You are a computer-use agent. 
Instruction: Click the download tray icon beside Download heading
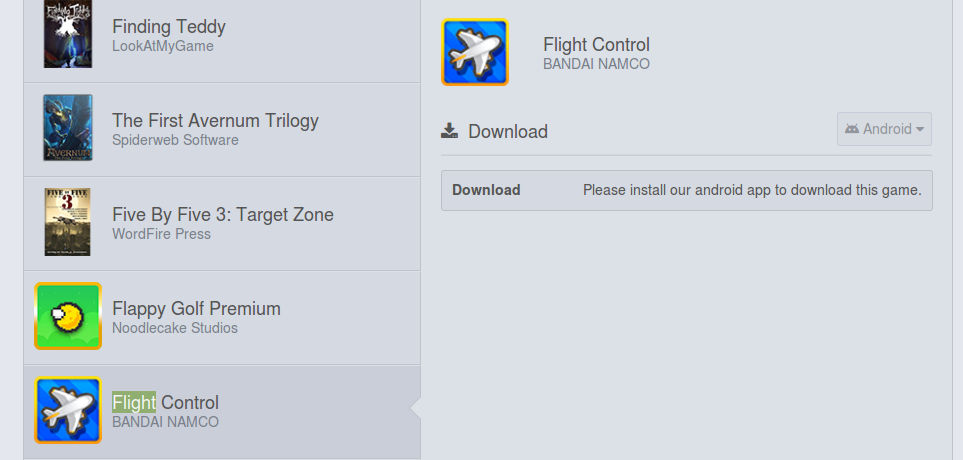[450, 131]
